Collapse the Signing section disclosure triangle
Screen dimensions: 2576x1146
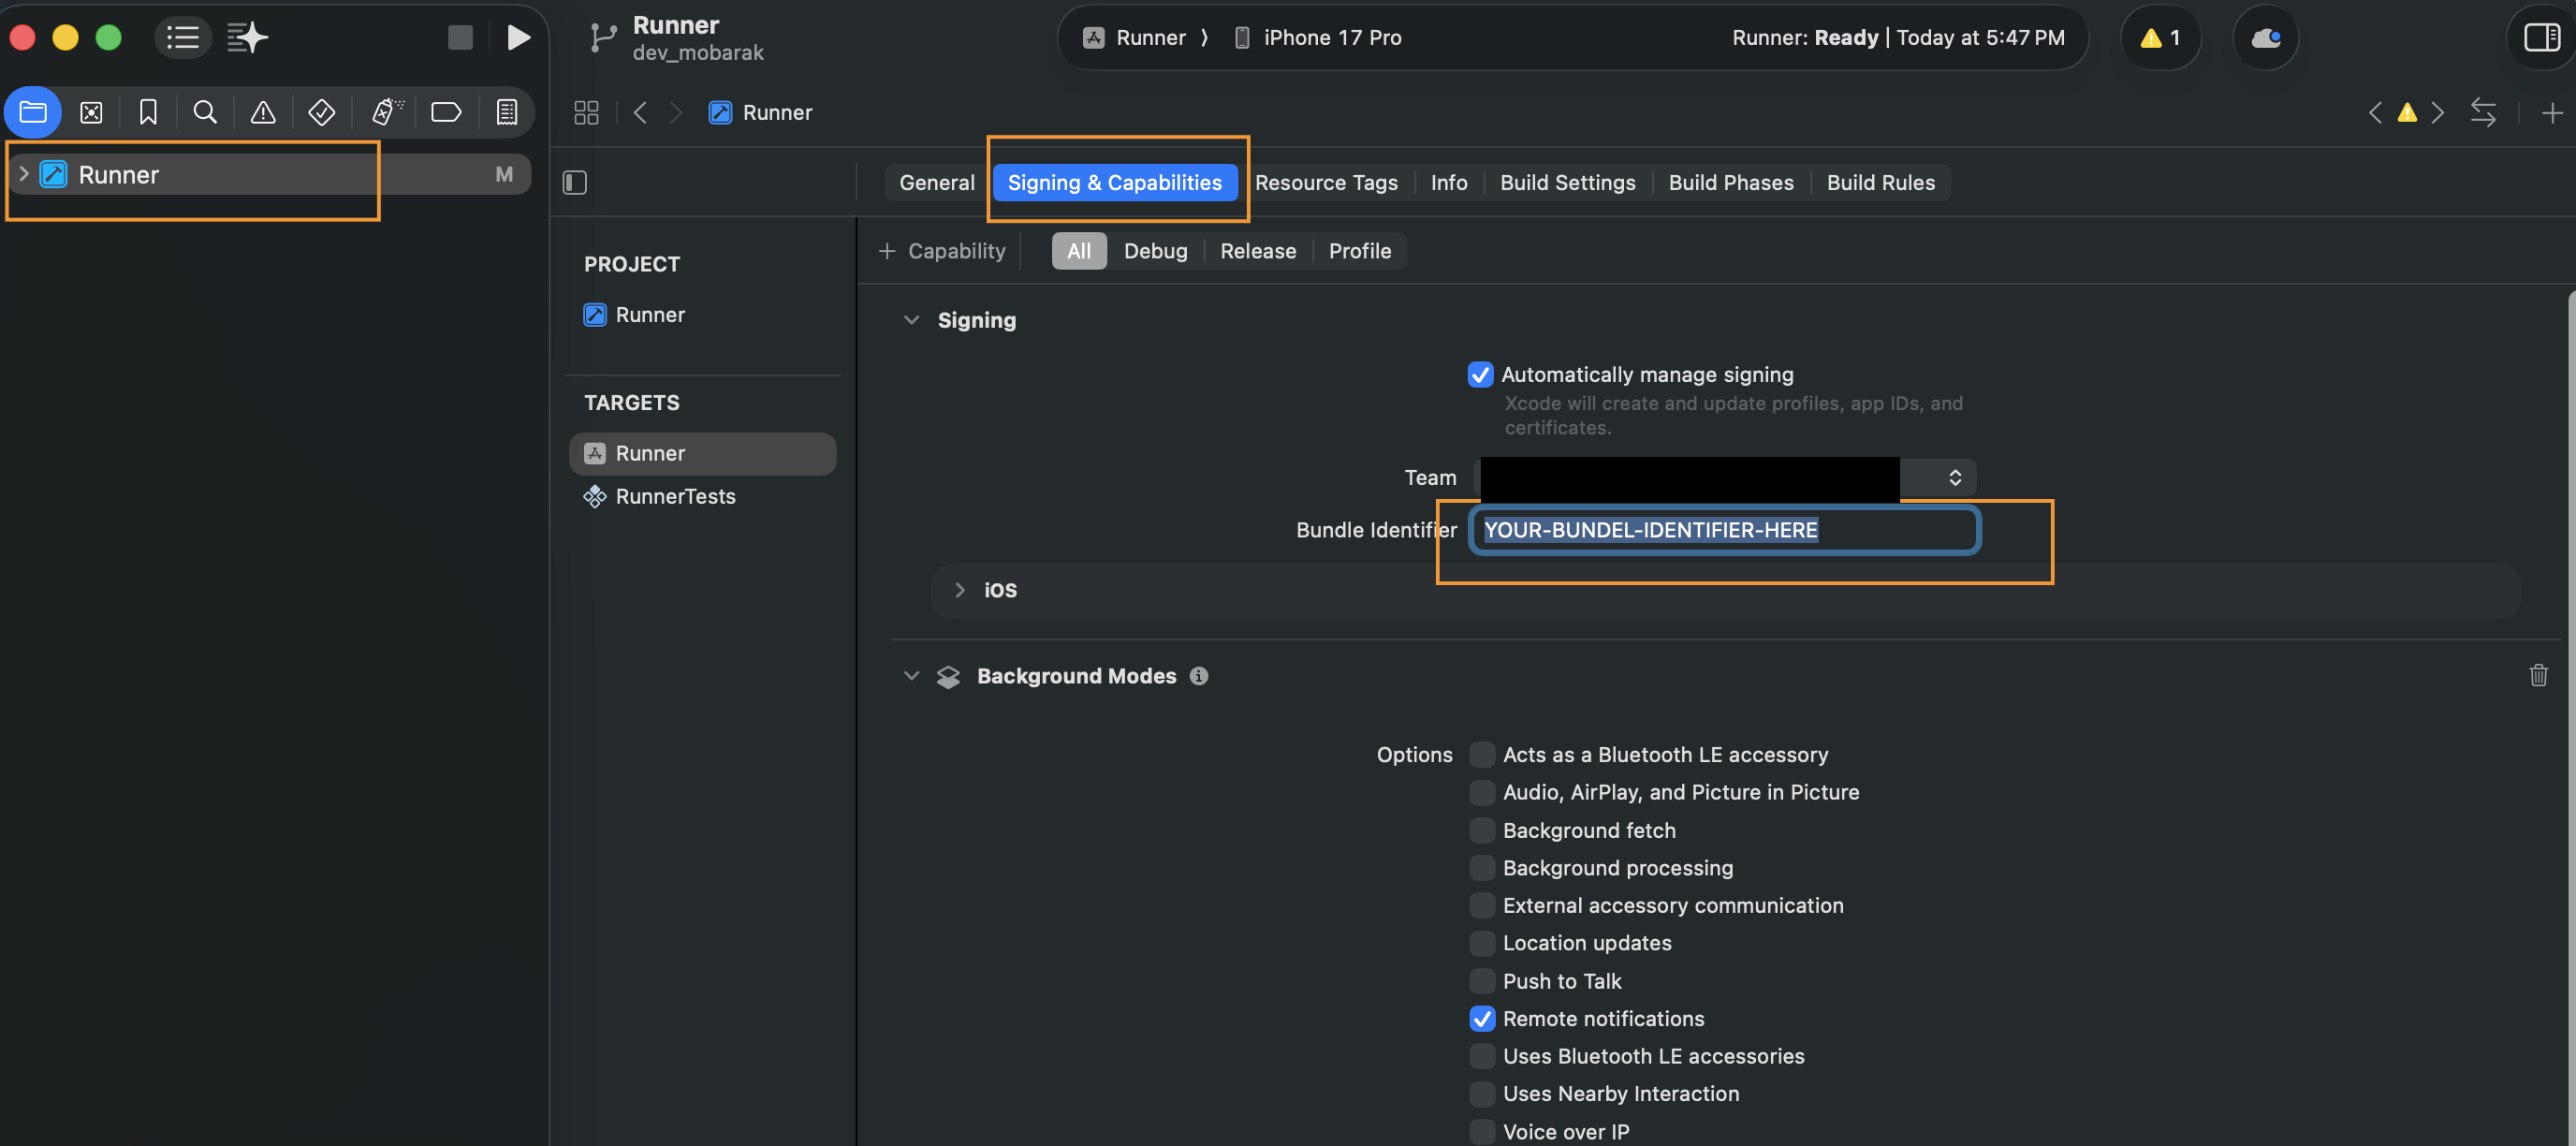pyautogui.click(x=911, y=320)
